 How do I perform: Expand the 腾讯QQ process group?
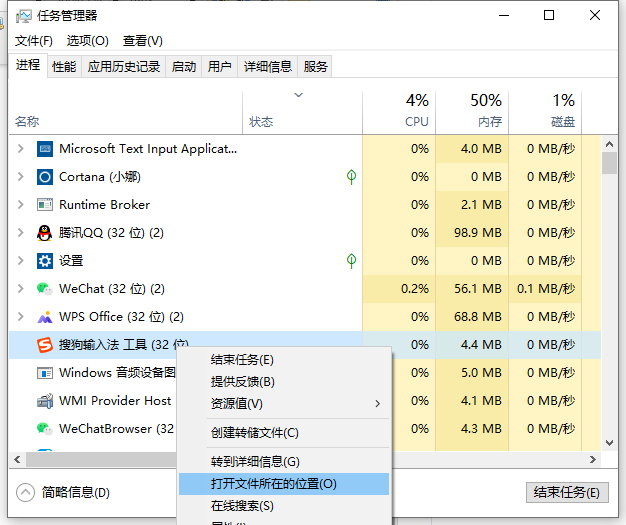tap(20, 233)
